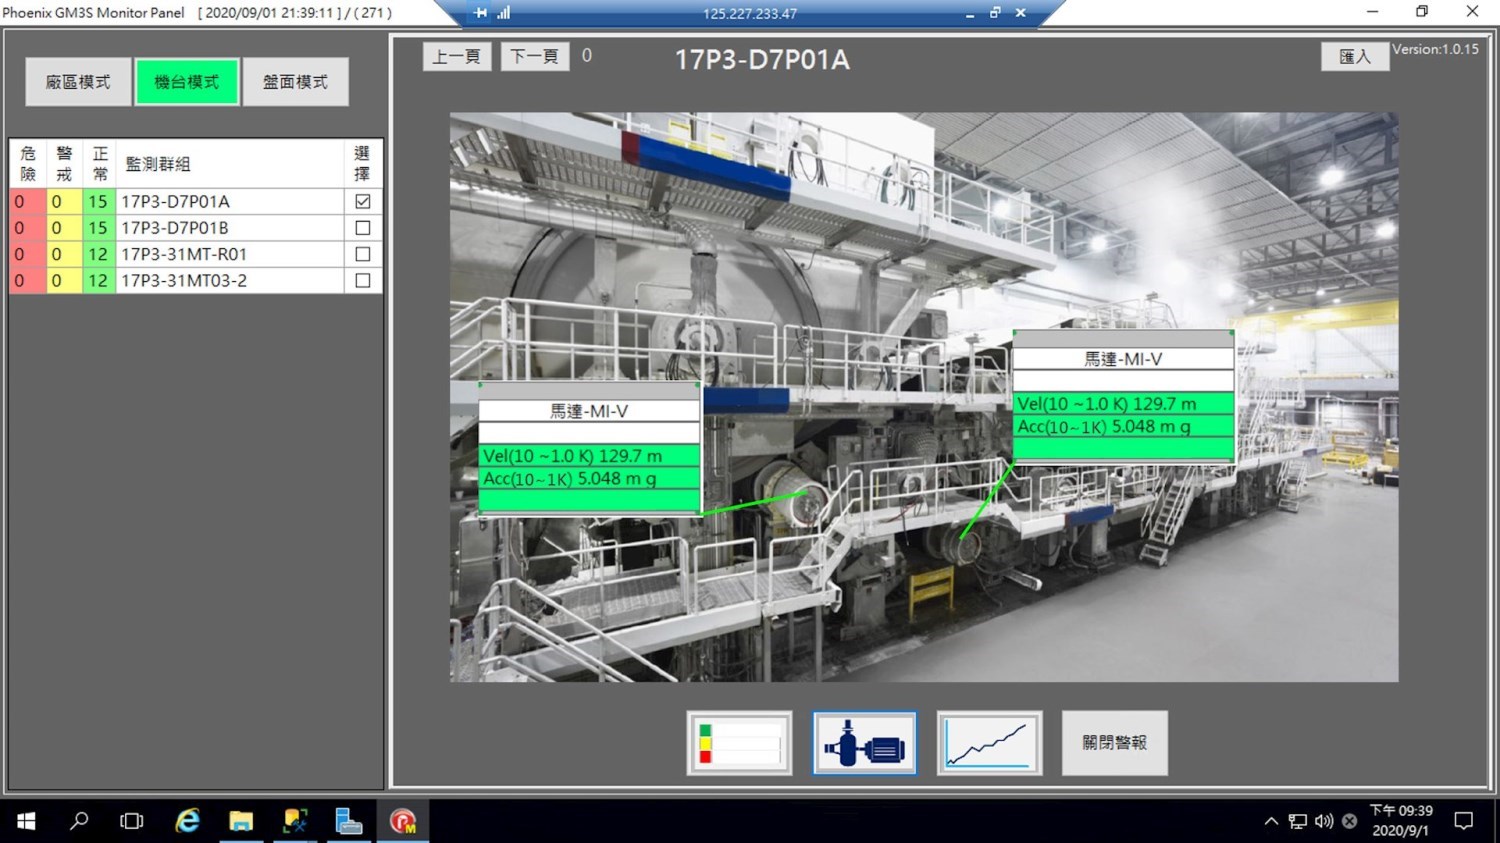
Task: Open Windows Start menu
Action: pyautogui.click(x=26, y=821)
